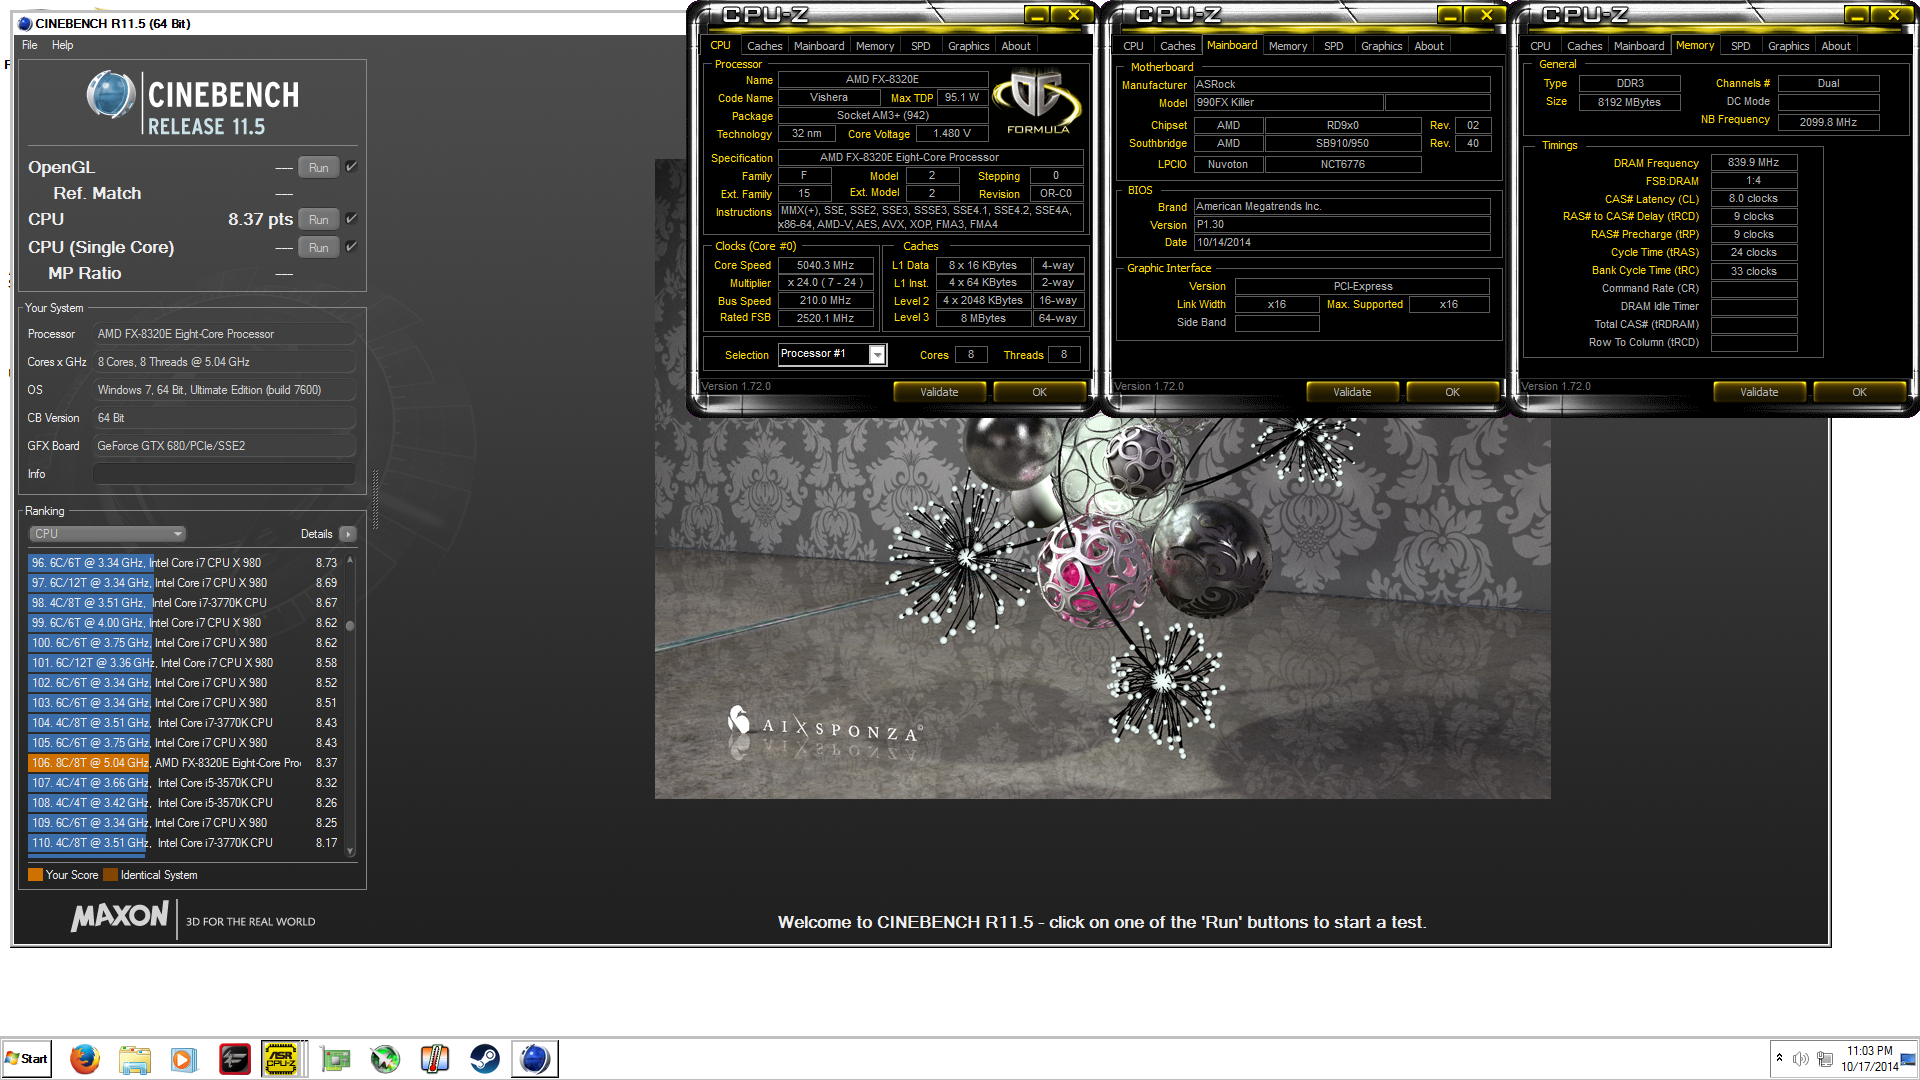Click the brown Identical System legend swatch
The width and height of the screenshot is (1920, 1080).
pos(111,875)
